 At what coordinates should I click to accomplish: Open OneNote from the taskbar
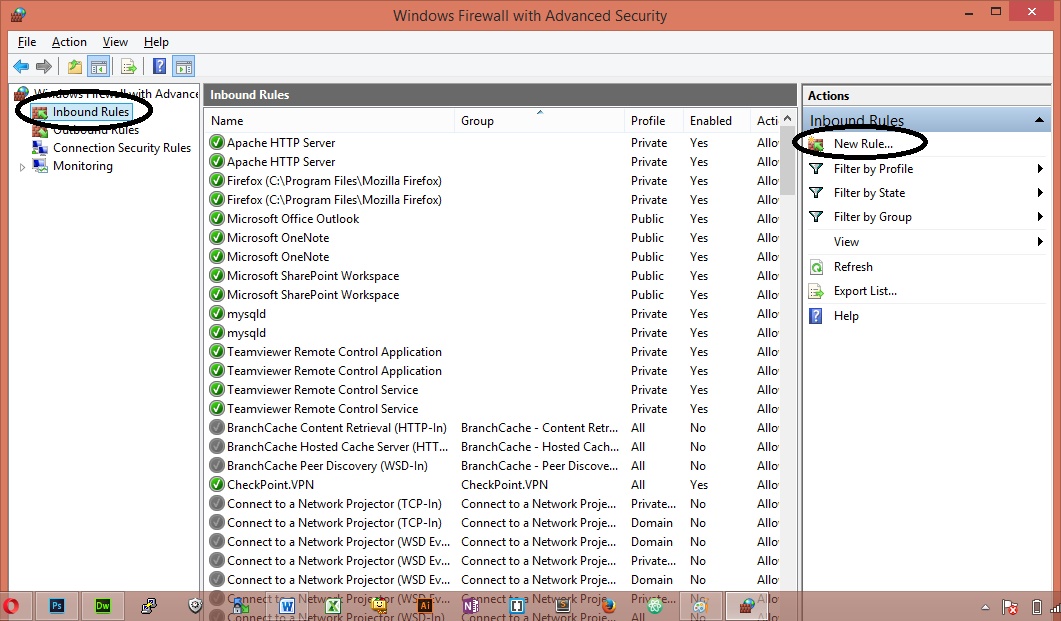[x=471, y=606]
